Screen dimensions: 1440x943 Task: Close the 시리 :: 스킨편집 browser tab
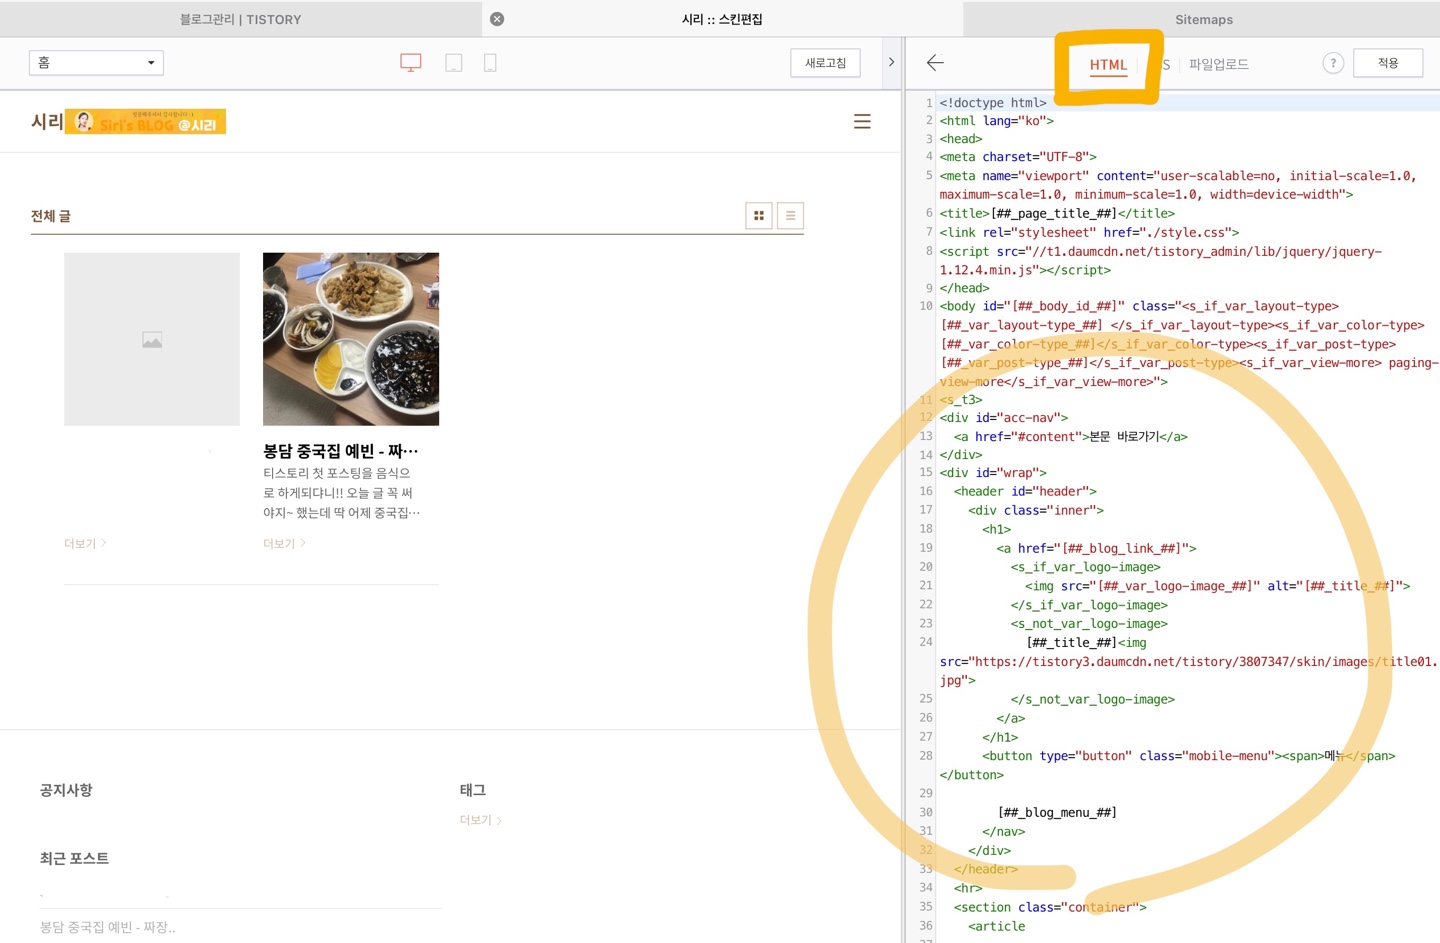click(x=497, y=19)
